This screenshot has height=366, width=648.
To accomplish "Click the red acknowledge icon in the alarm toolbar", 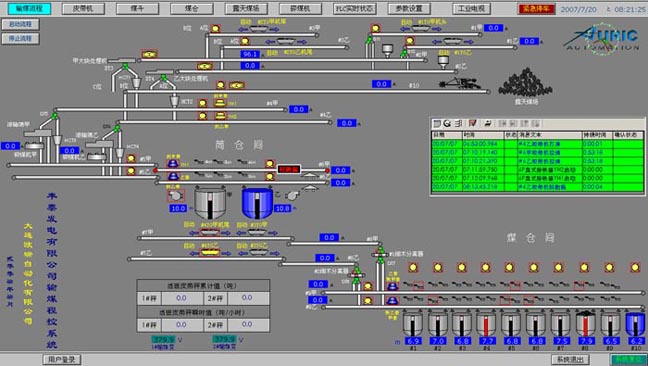I will pos(473,124).
